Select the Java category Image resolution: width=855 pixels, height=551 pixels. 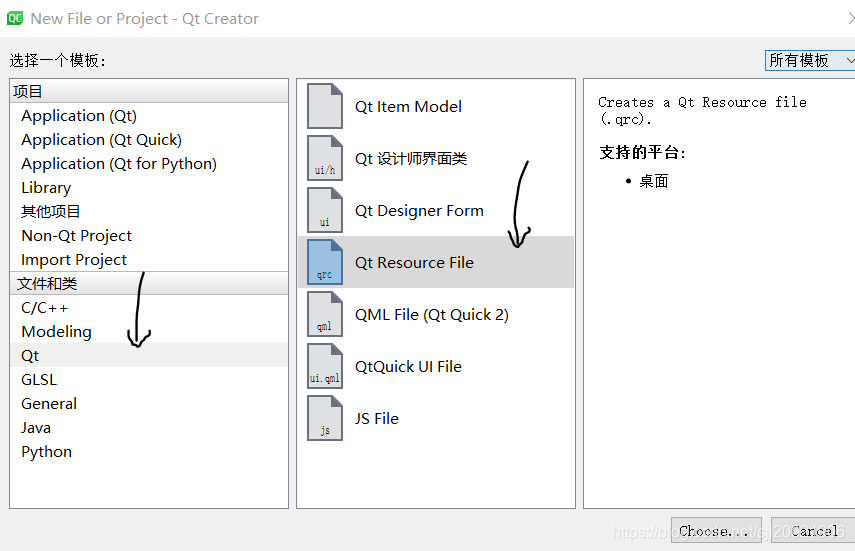(x=149, y=428)
